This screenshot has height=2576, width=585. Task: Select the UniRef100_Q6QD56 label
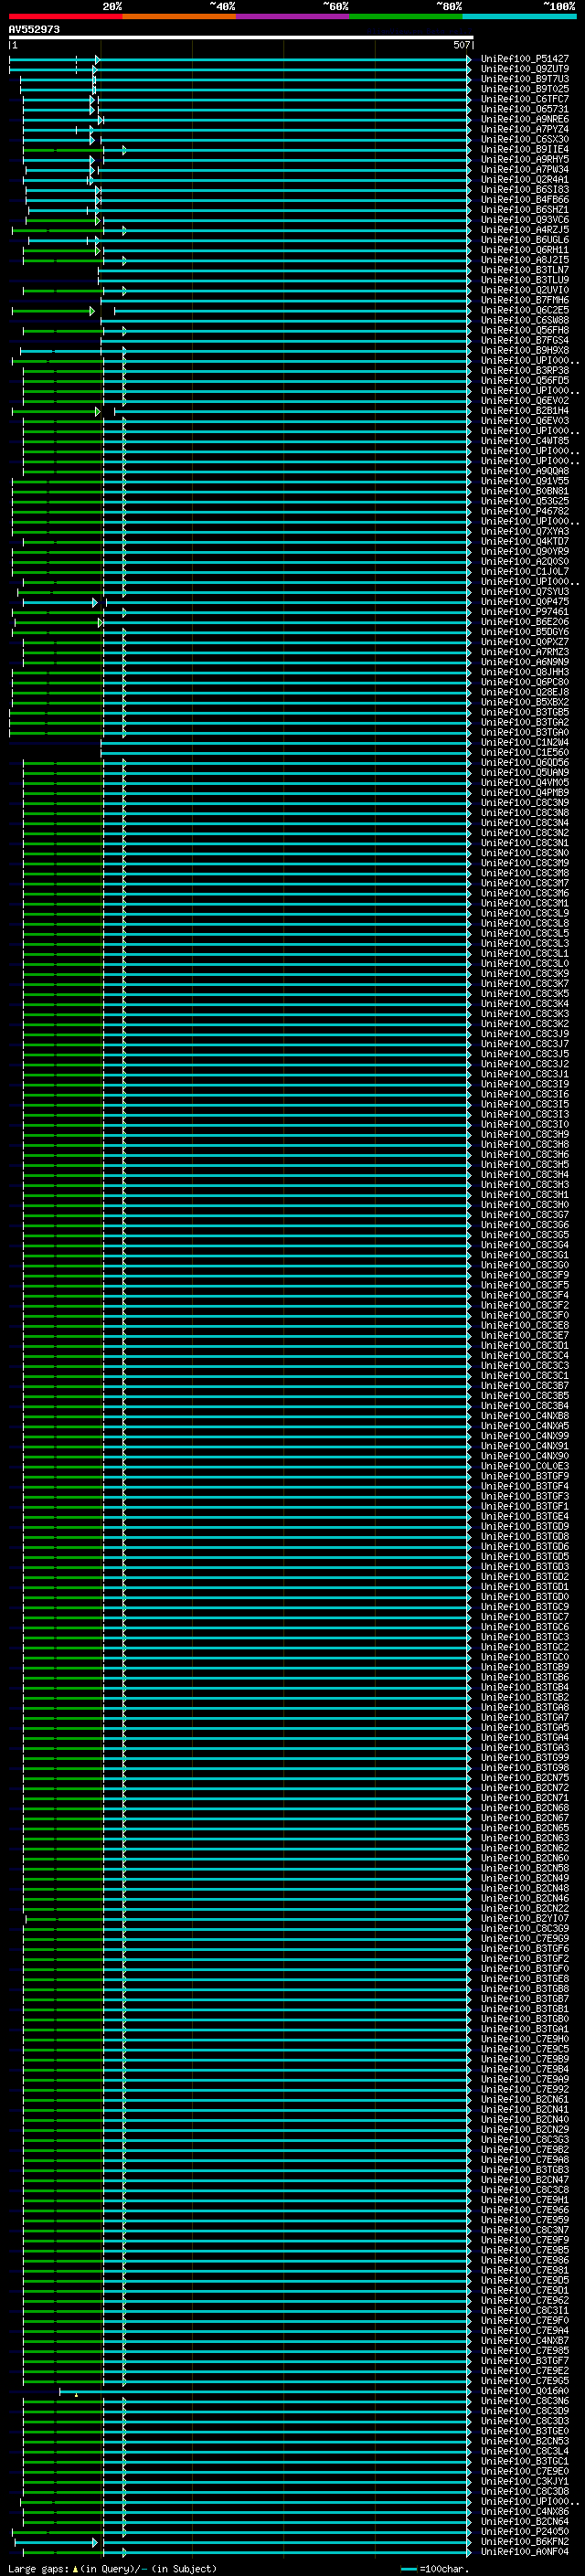click(x=525, y=762)
